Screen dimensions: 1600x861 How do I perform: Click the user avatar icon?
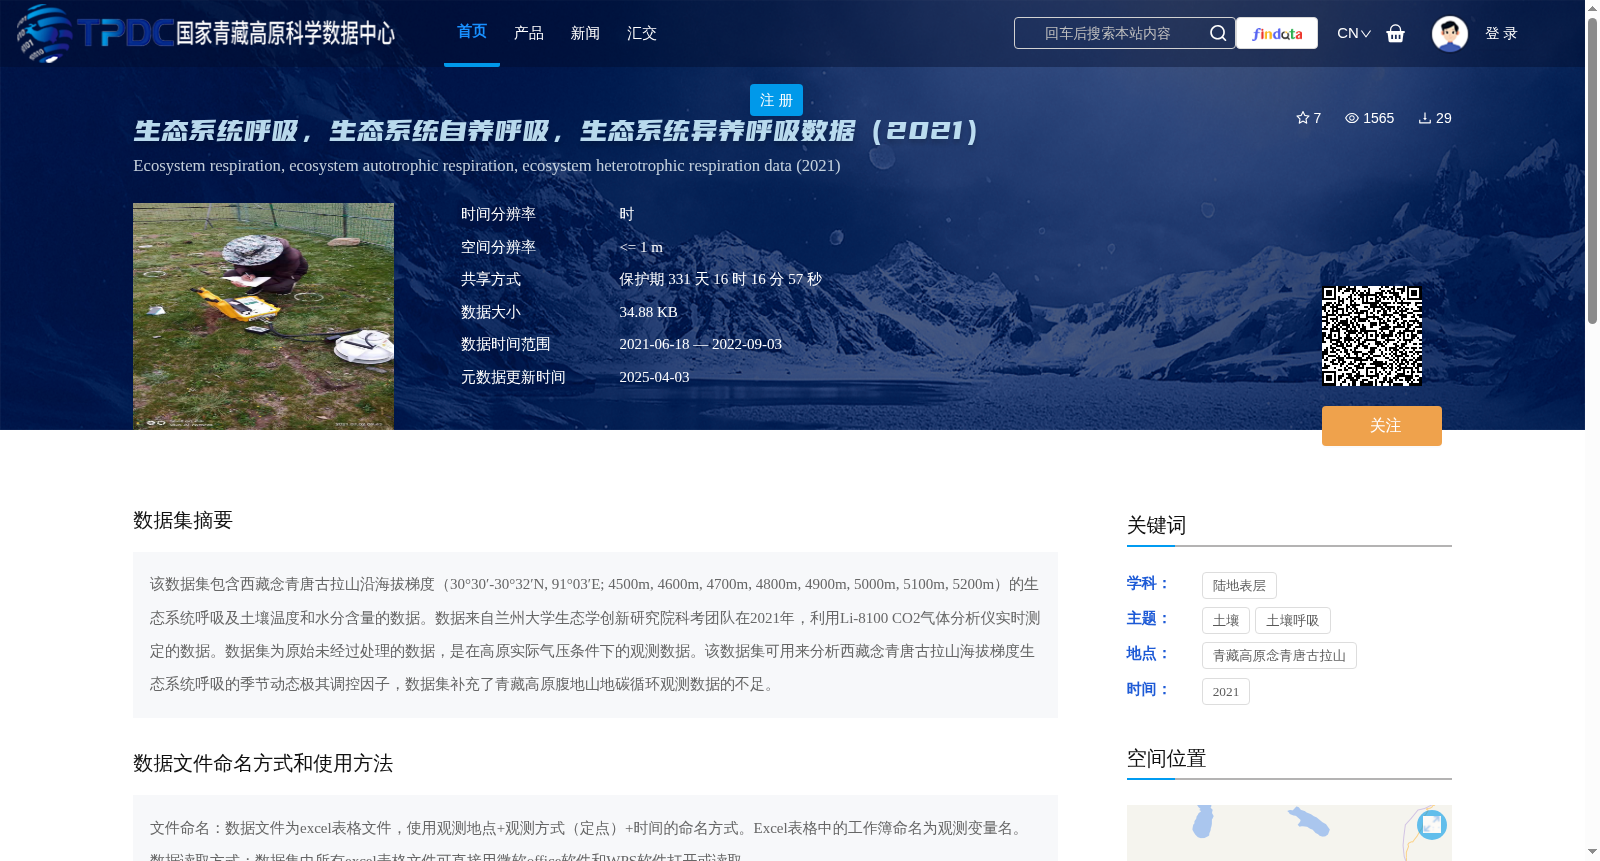point(1449,33)
